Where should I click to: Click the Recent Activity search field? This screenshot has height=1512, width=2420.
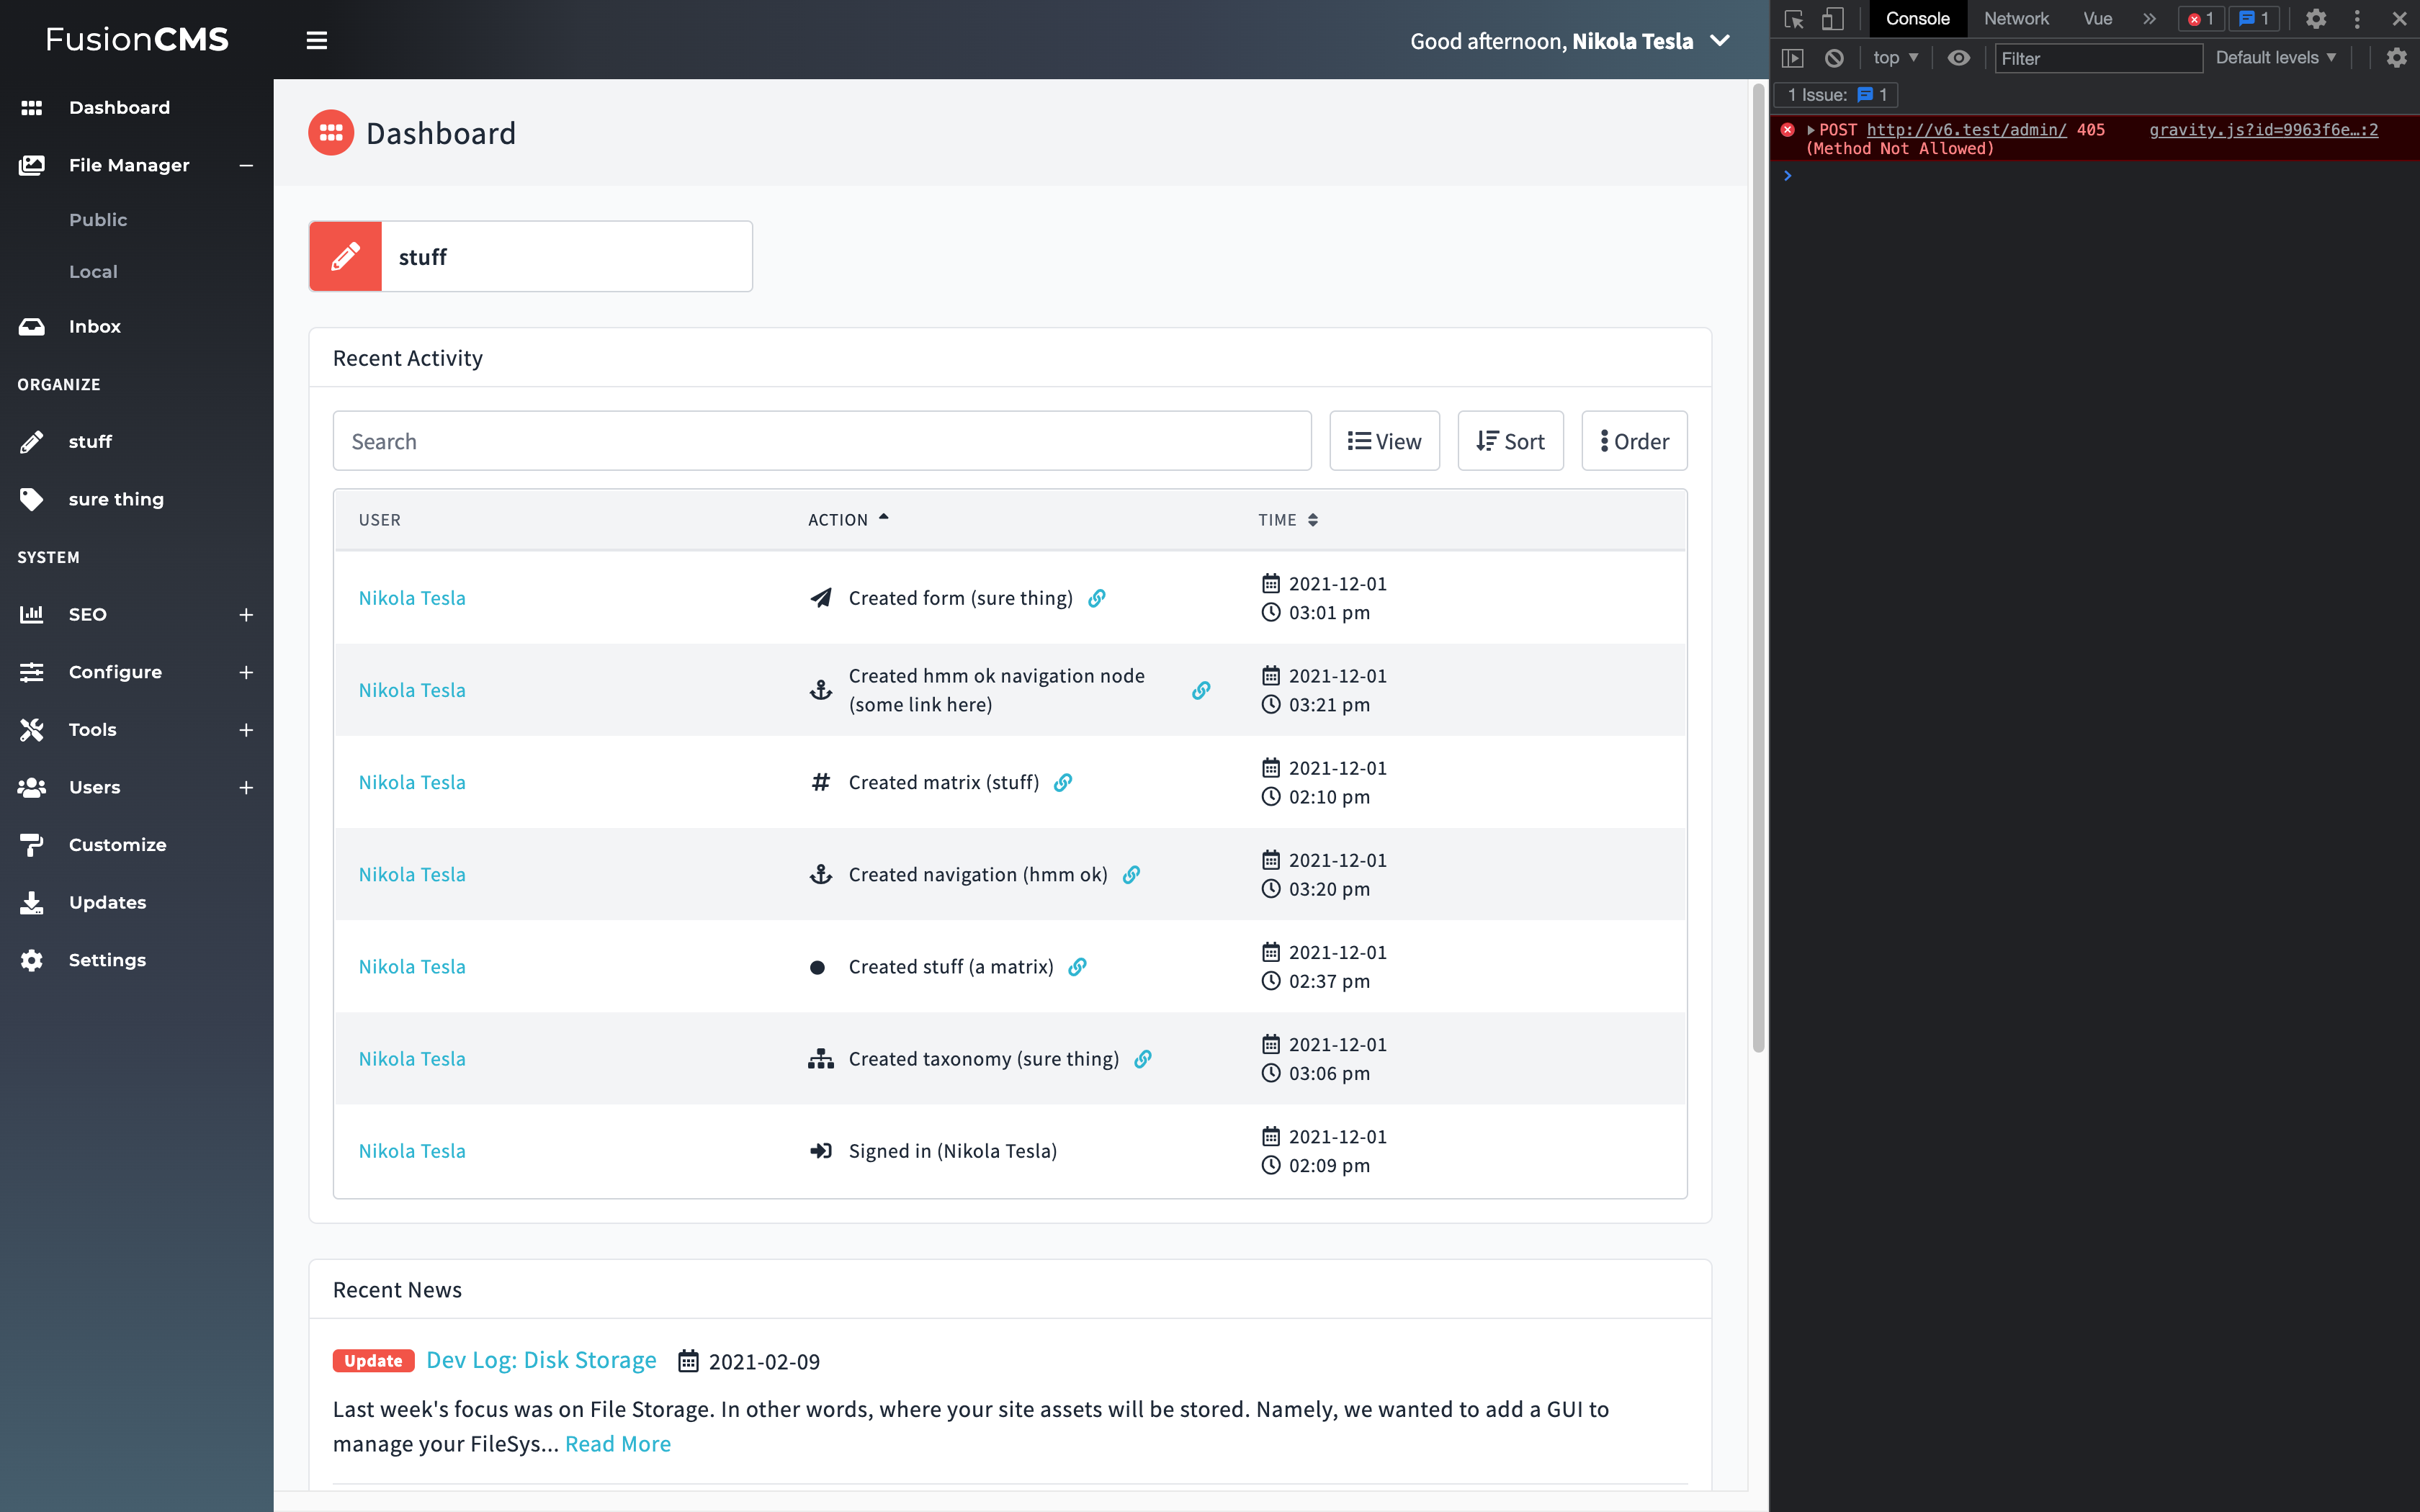pos(820,440)
